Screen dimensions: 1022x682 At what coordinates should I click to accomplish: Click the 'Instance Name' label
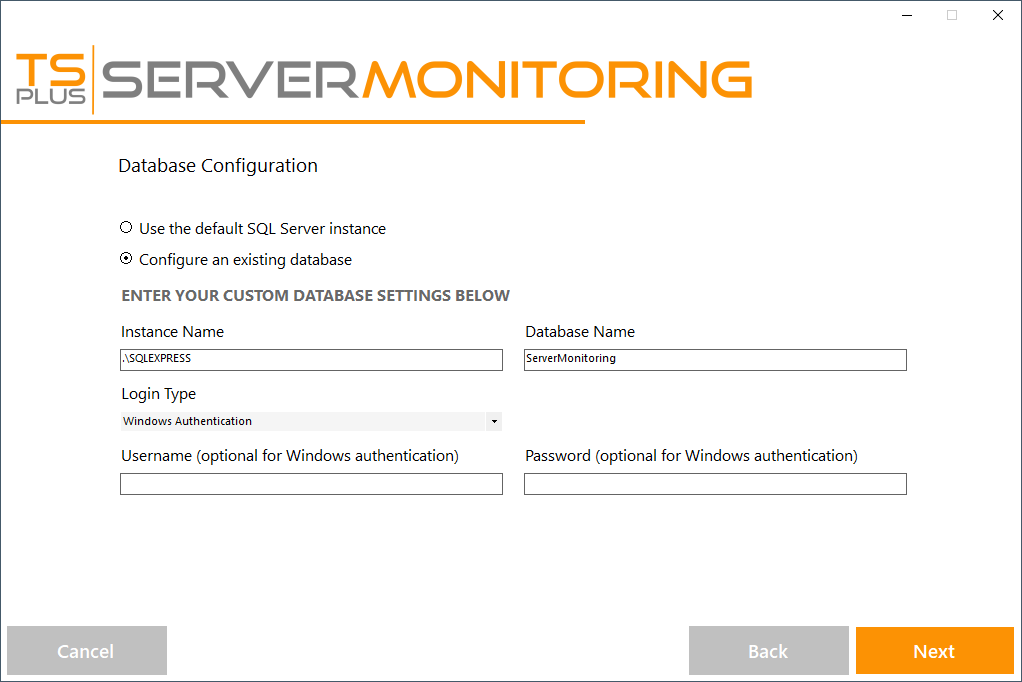172,332
